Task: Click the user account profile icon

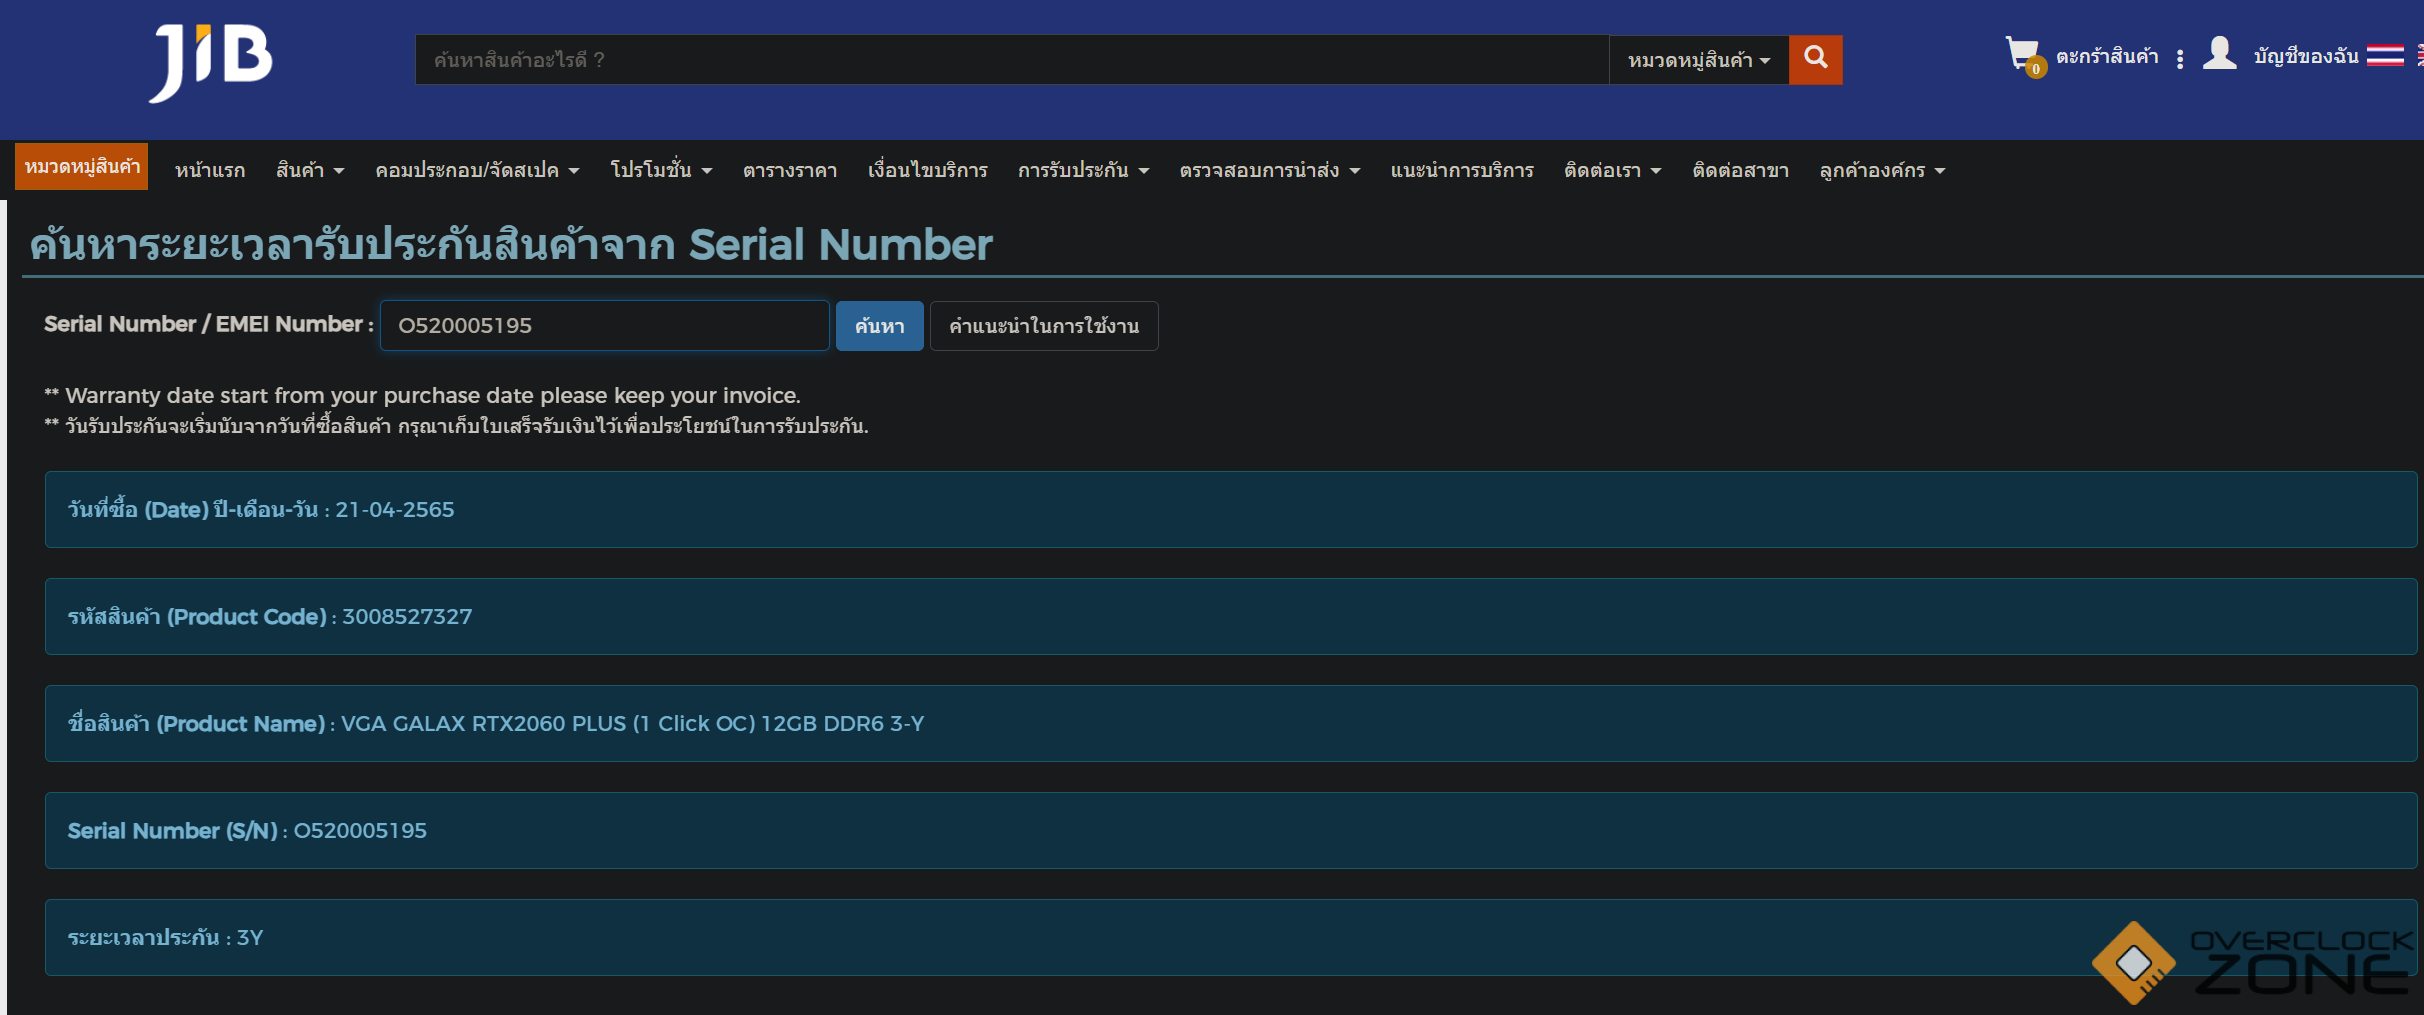Action: pyautogui.click(x=2219, y=54)
